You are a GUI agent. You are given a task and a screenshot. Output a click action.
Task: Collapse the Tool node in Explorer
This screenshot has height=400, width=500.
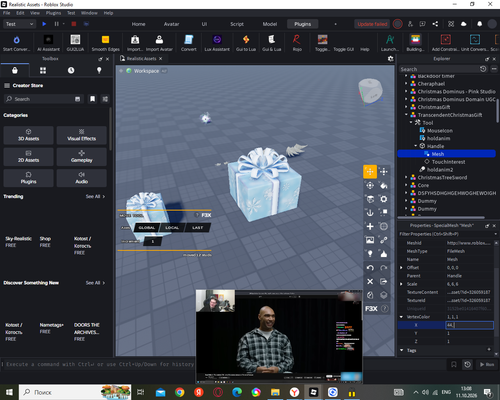[411, 122]
